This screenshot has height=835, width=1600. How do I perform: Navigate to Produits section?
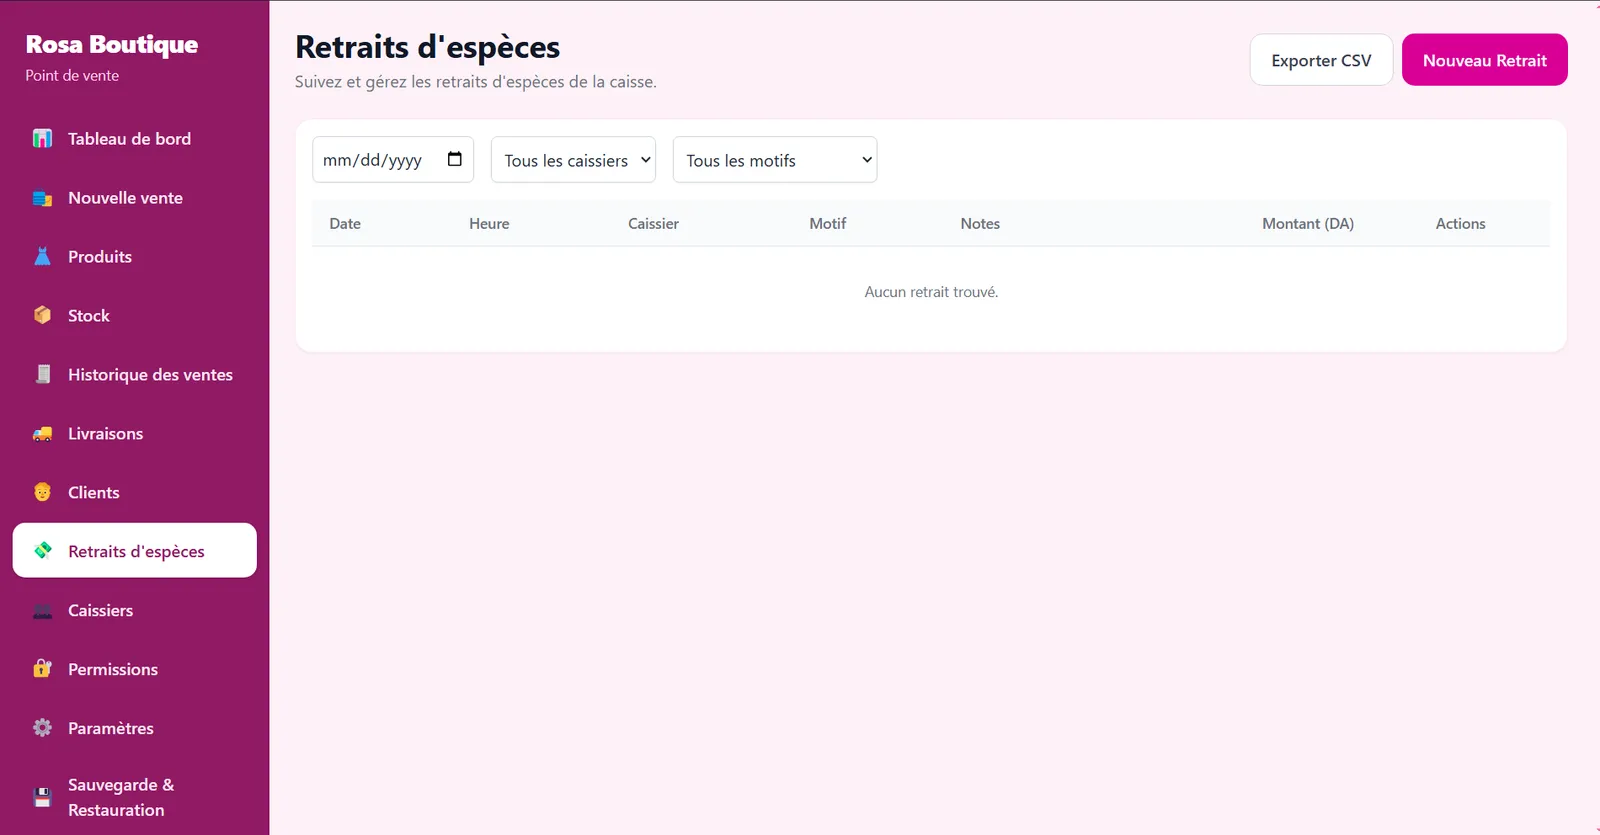tap(135, 257)
